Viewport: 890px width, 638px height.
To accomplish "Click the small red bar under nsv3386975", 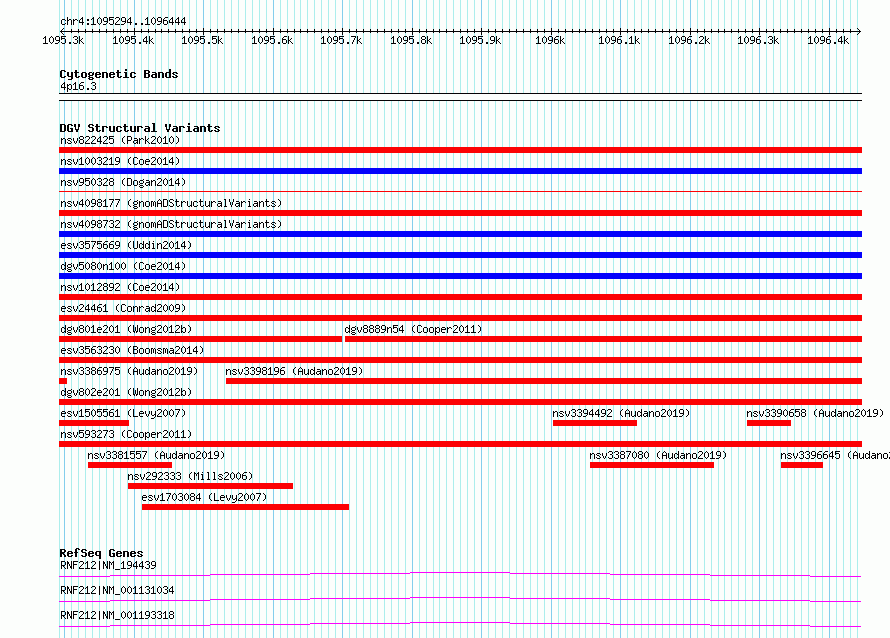I will coord(63,381).
